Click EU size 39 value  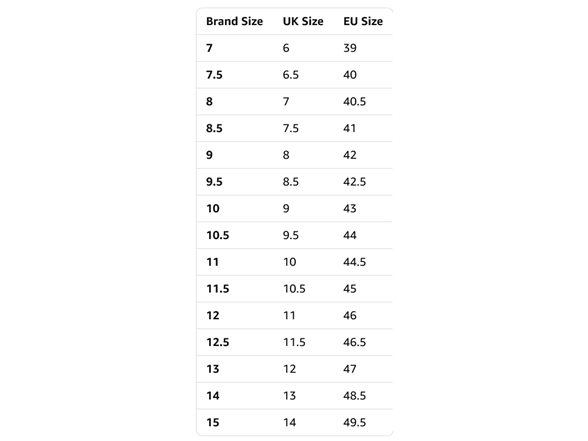point(350,48)
